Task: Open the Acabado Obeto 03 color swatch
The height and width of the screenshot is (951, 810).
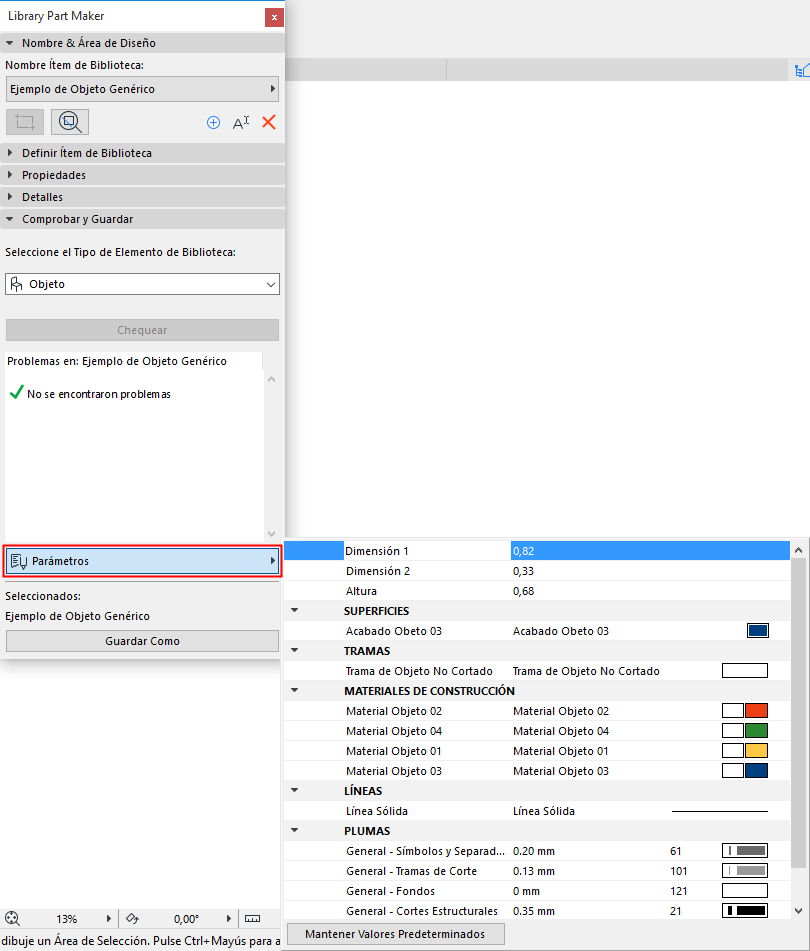Action: [x=759, y=630]
